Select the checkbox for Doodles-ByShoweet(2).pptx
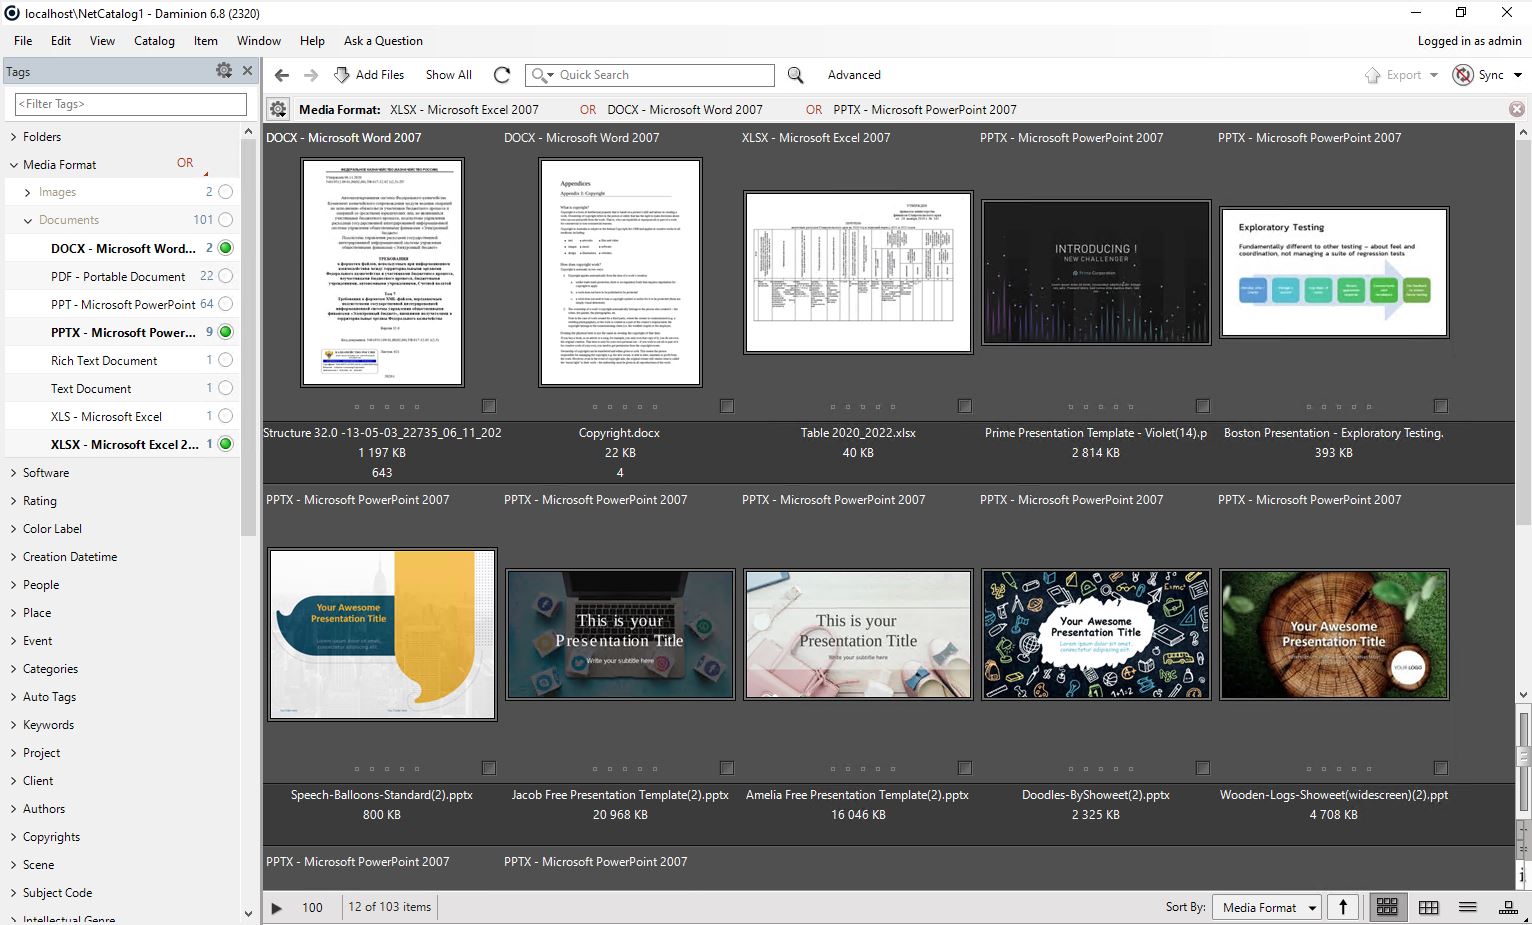The height and width of the screenshot is (925, 1532). [x=1203, y=769]
